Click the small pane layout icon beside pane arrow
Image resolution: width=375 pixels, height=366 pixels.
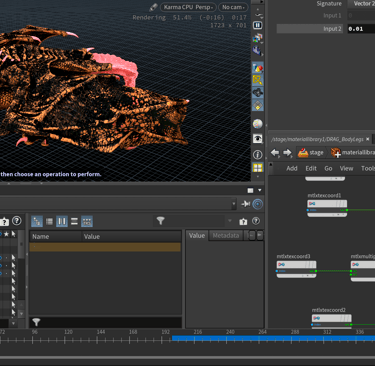click(250, 190)
